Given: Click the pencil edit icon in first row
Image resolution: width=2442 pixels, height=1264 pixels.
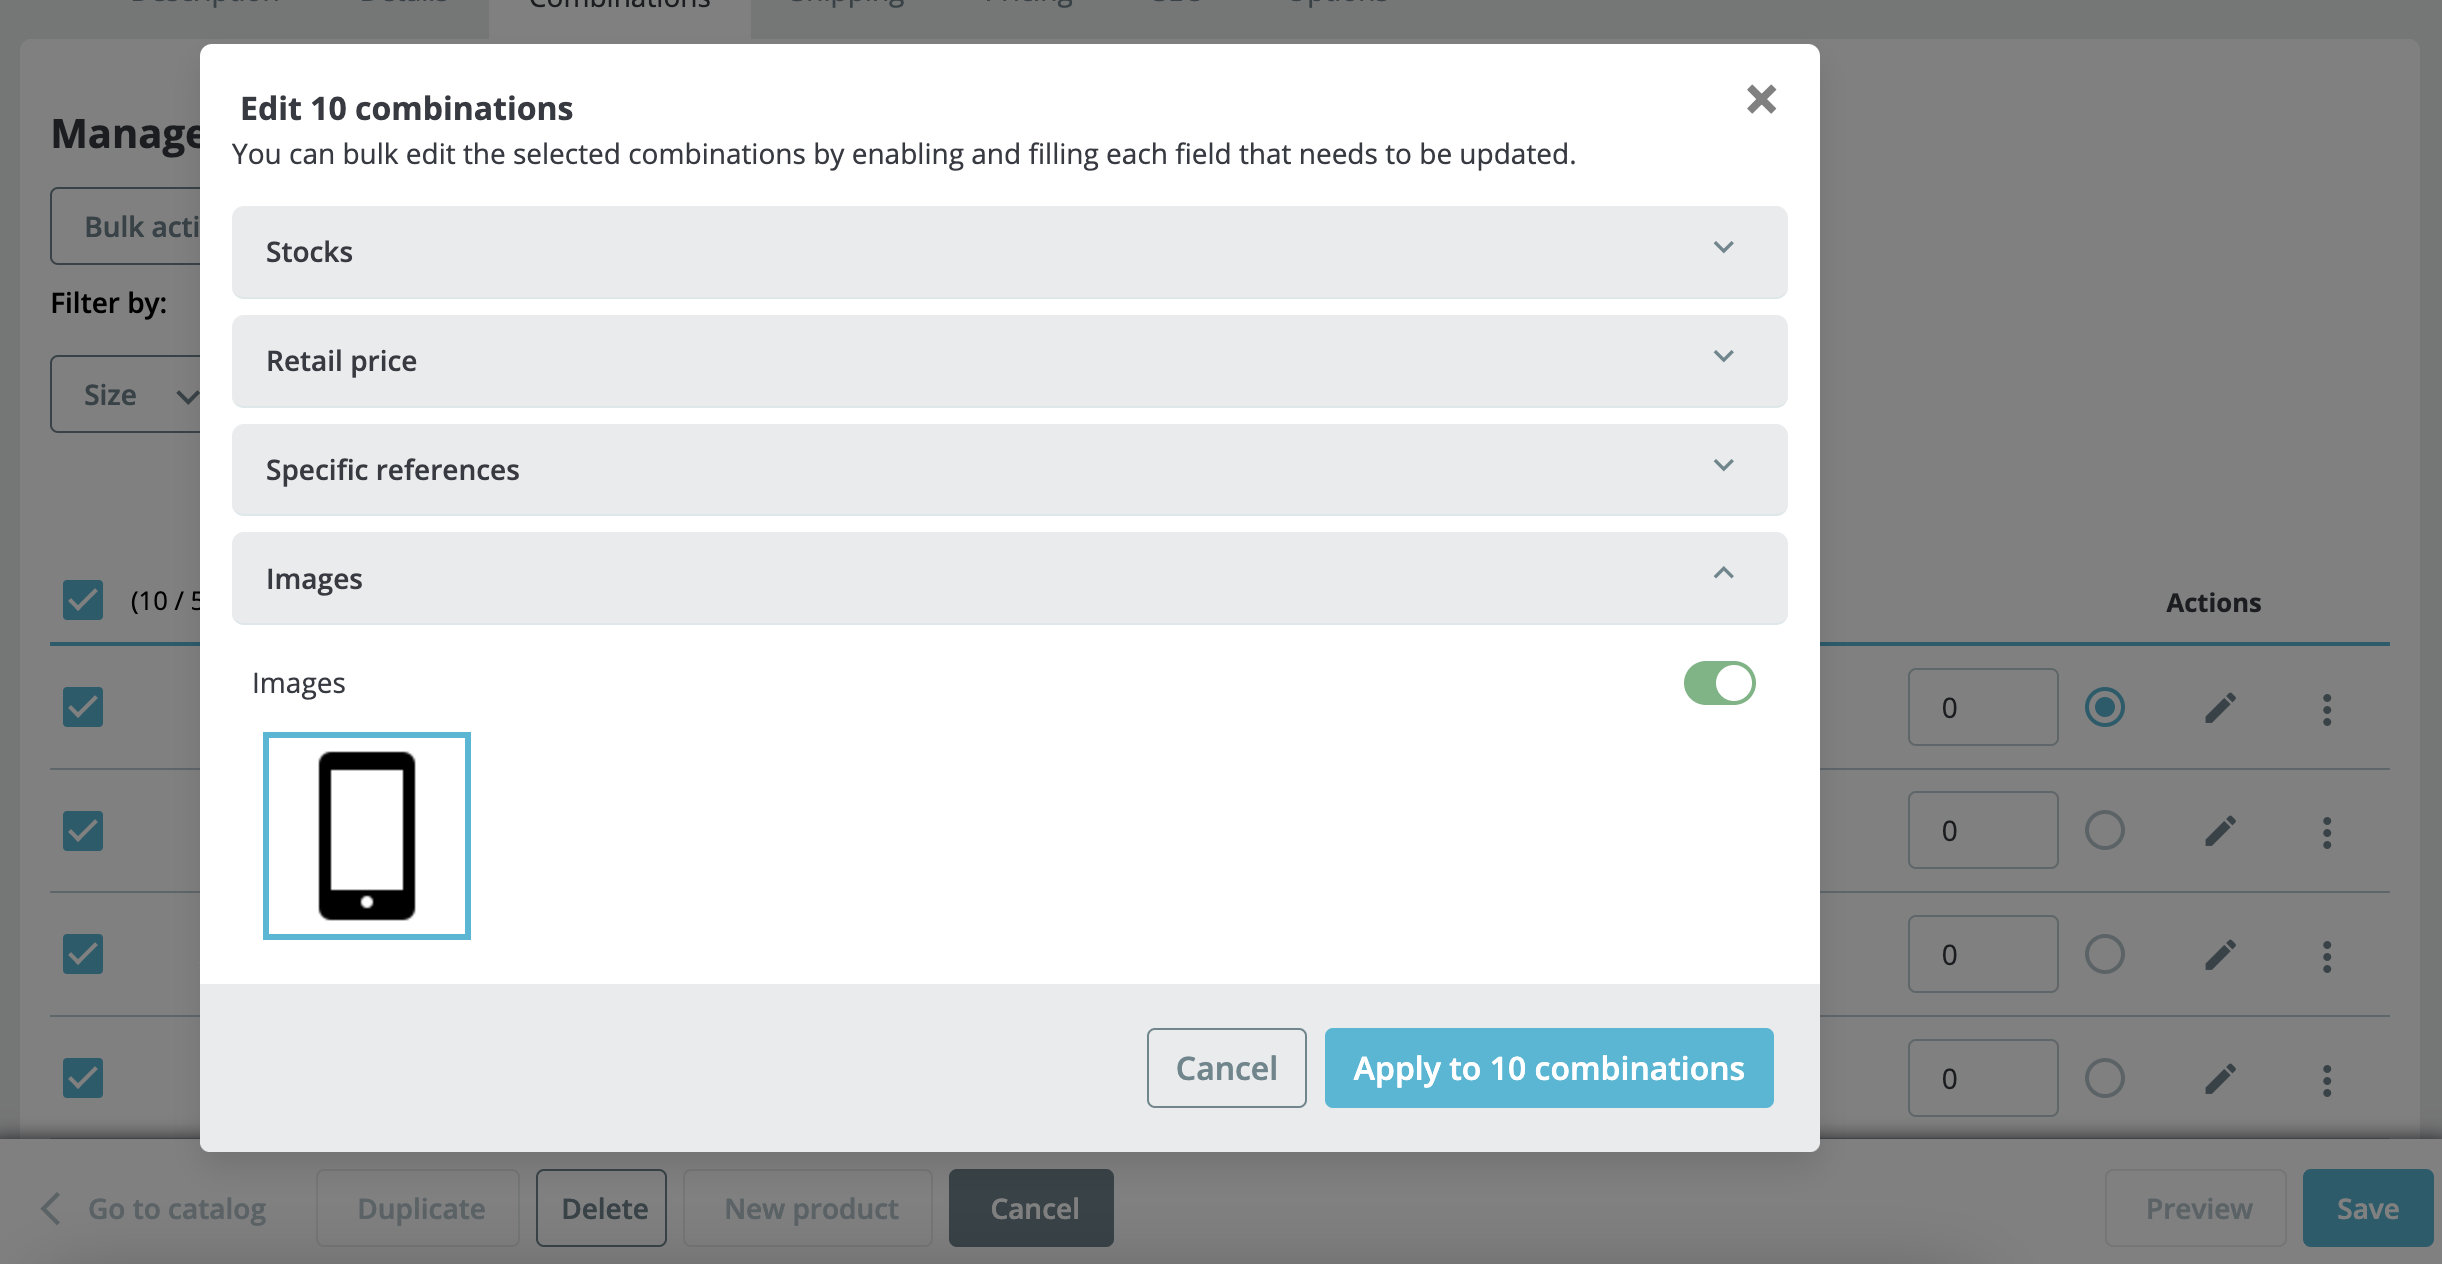Looking at the screenshot, I should (2220, 708).
